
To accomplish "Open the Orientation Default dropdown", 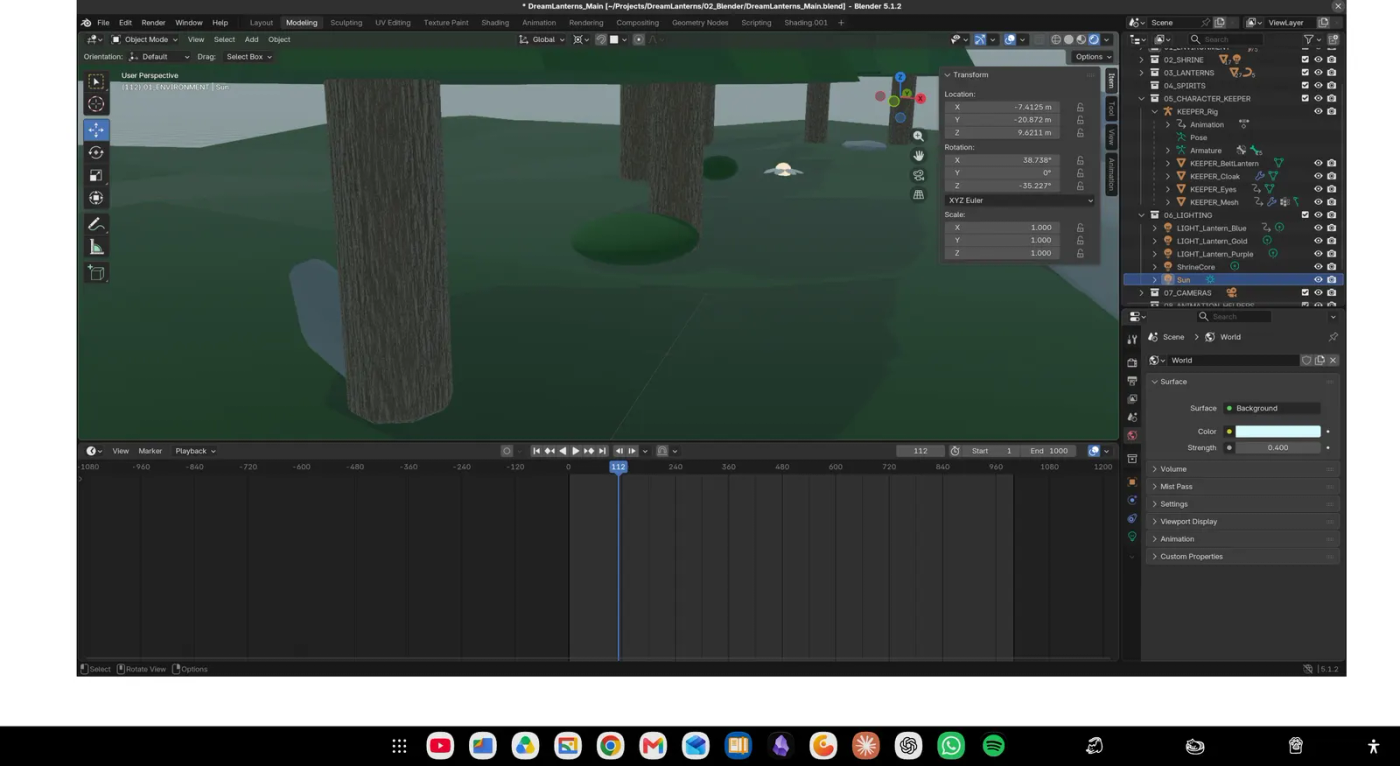I will pyautogui.click(x=159, y=57).
